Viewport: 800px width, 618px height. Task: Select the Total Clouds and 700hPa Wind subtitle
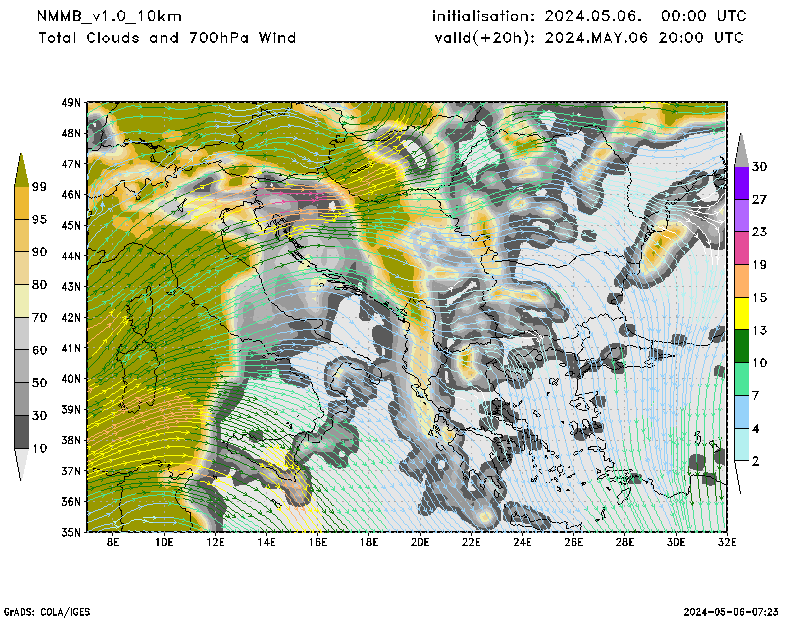coord(167,38)
